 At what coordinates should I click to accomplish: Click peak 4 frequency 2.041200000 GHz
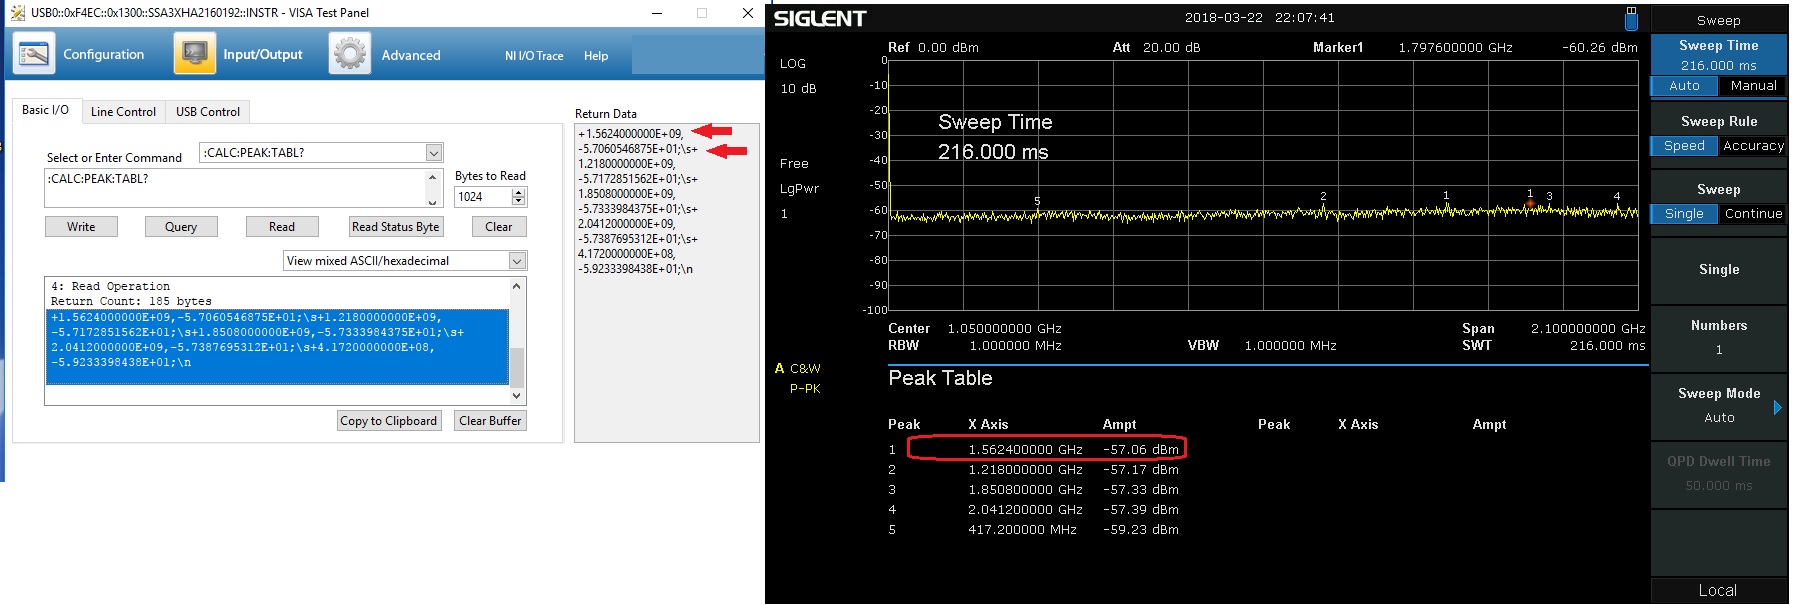(x=1025, y=510)
